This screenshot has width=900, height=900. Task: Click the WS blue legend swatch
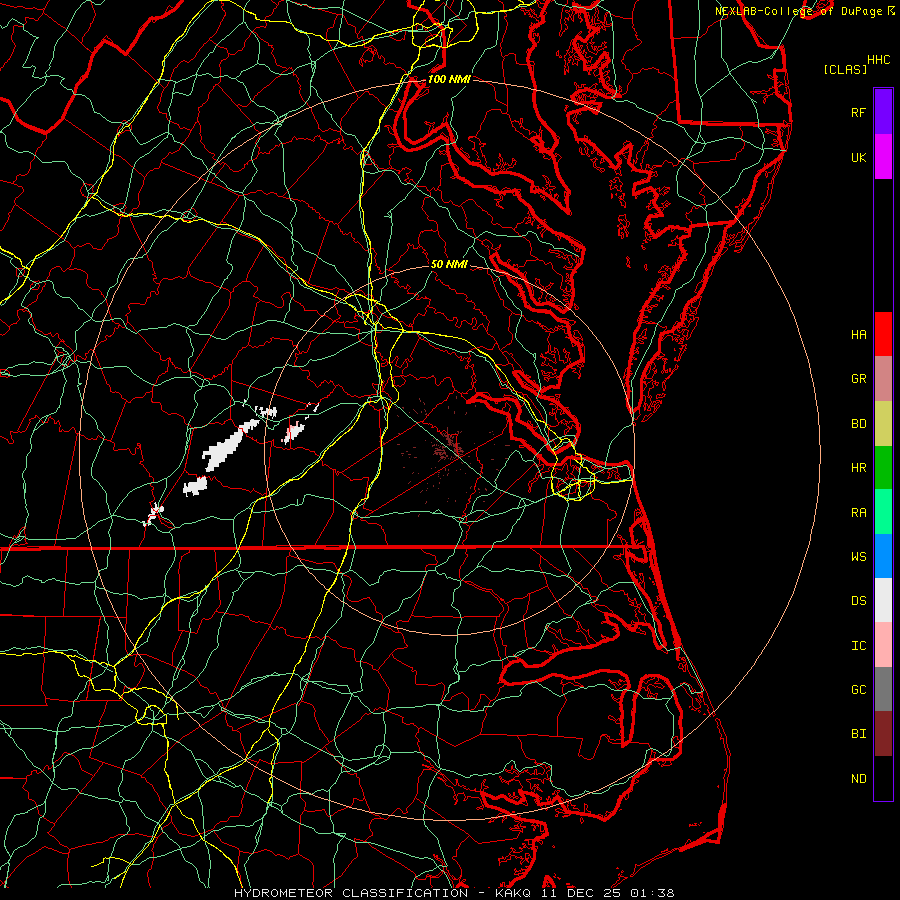coord(883,556)
